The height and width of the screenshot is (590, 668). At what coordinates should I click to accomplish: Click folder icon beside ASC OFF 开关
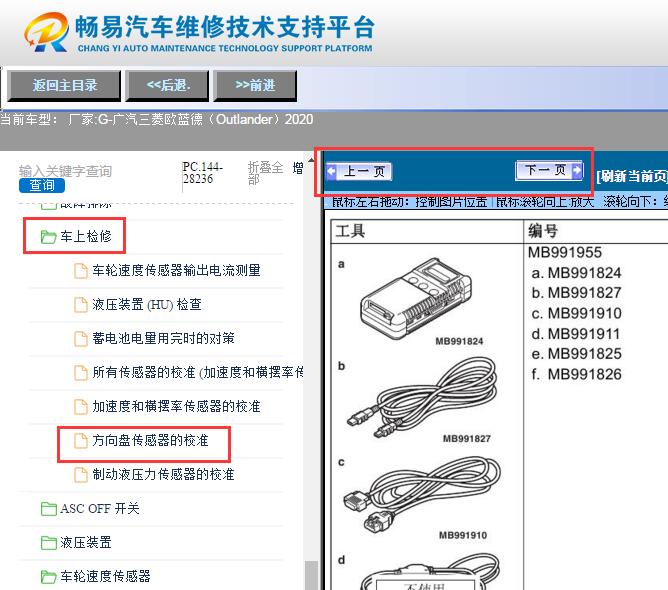[x=49, y=509]
